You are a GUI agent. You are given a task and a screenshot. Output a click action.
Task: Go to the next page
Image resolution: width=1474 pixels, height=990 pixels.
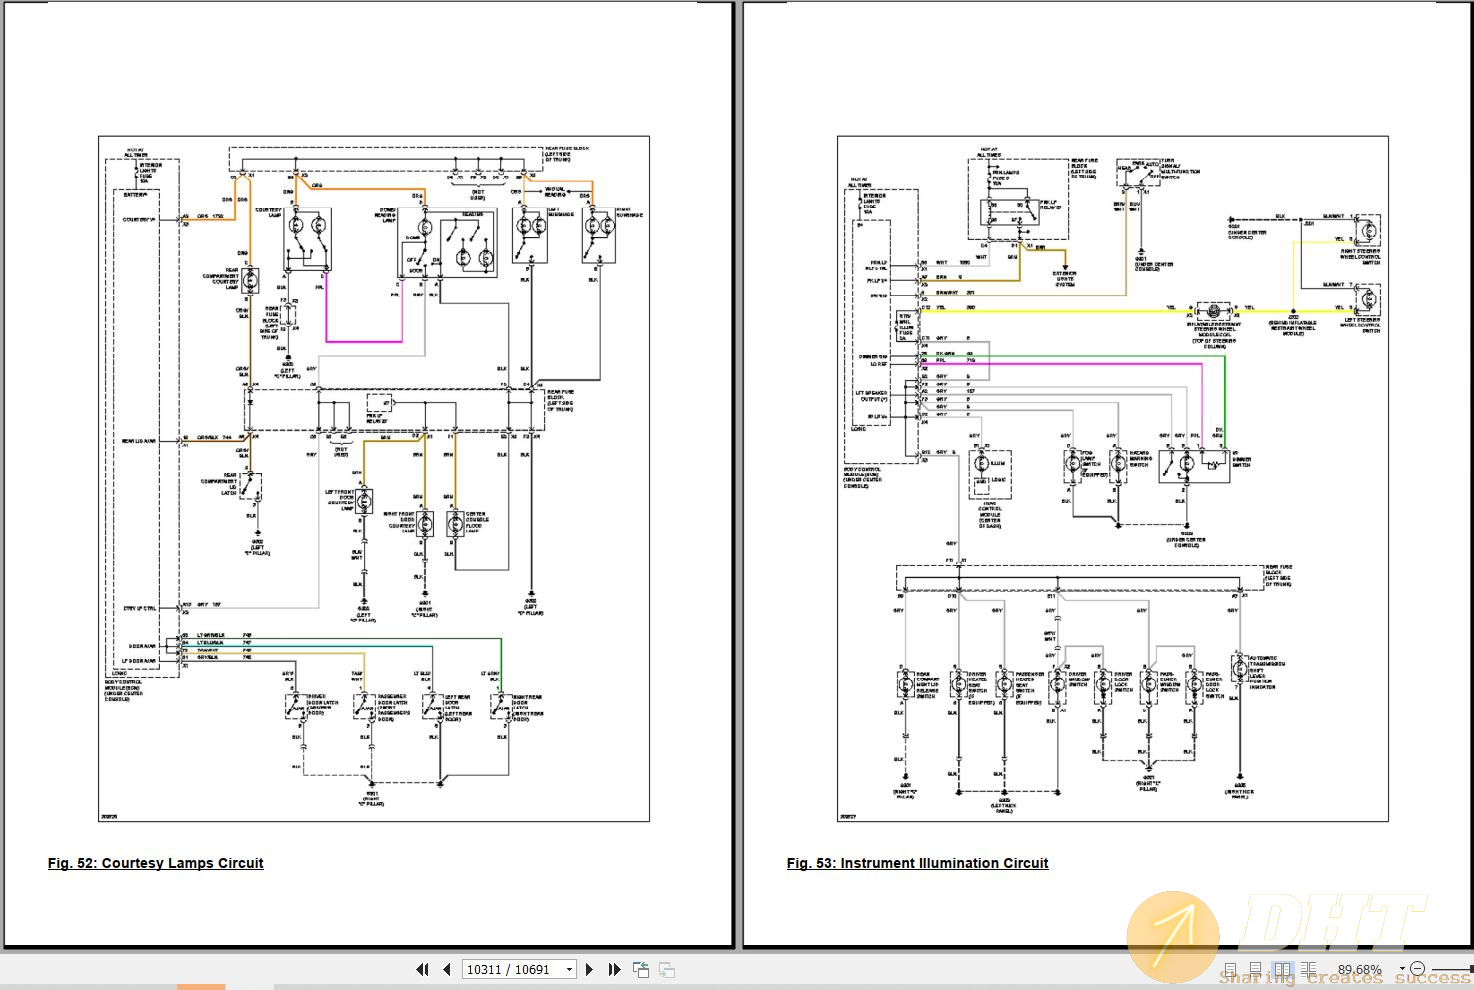(589, 969)
